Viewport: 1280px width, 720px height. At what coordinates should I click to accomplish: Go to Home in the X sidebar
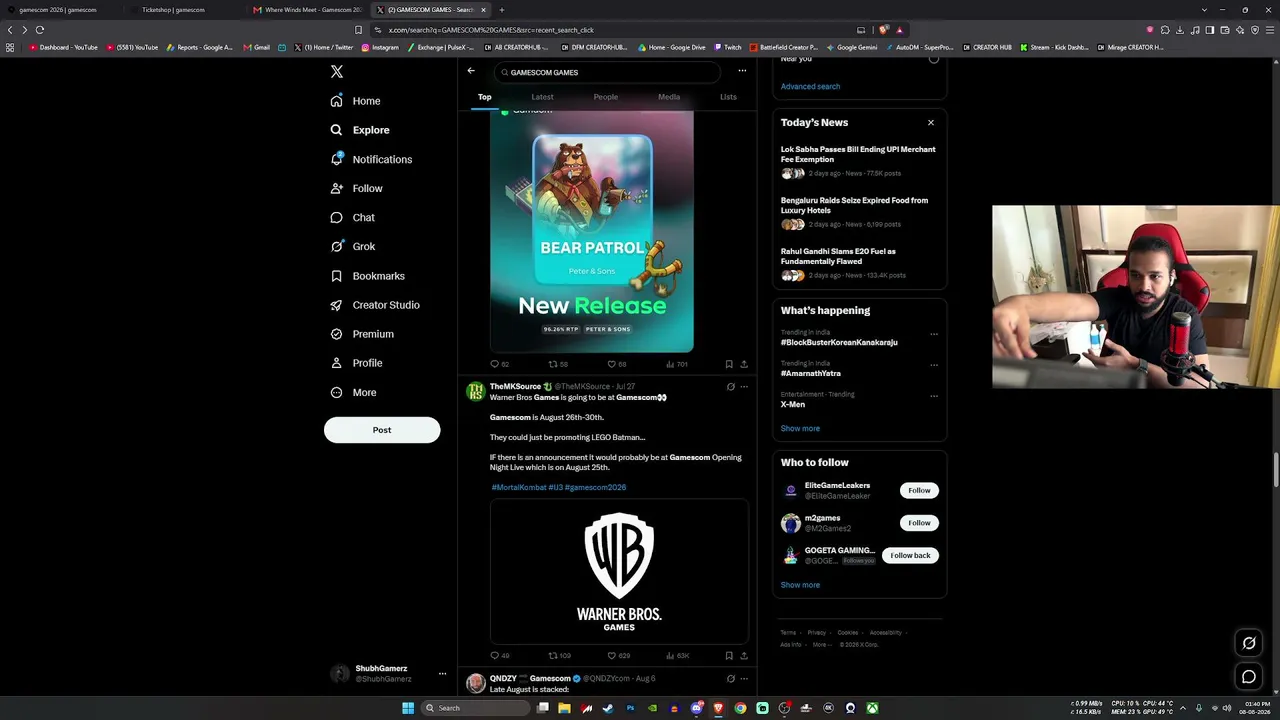point(356,101)
